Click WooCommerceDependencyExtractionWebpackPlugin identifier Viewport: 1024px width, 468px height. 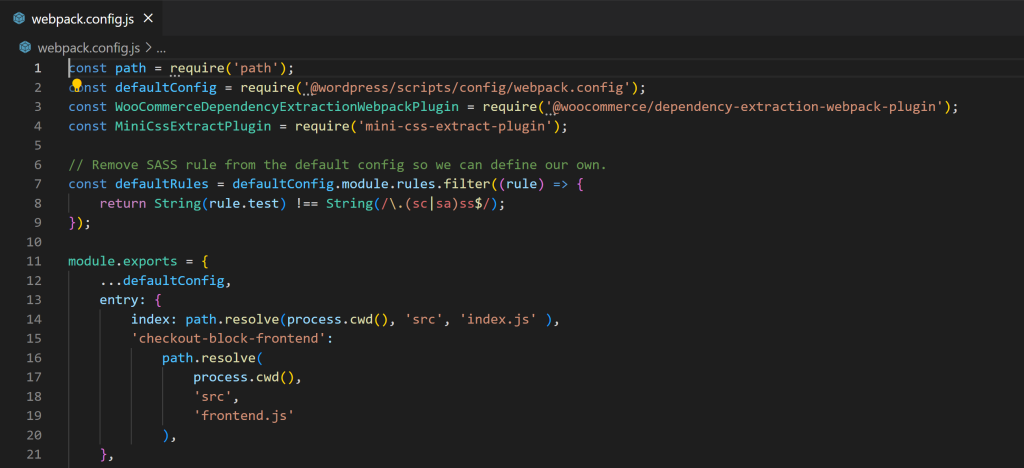[x=287, y=107]
